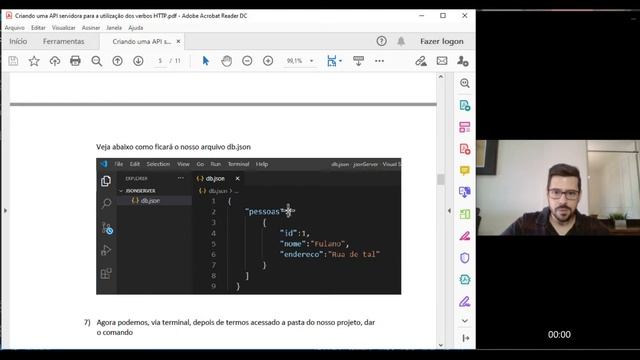640x360 pixels.
Task: Open the purple pen tool in right pane
Action: (464, 302)
